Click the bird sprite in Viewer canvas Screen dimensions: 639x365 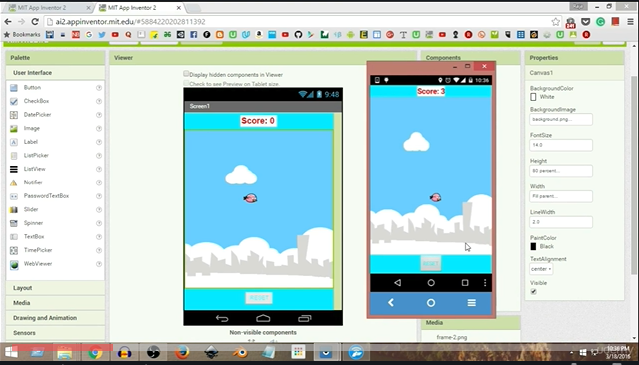pos(250,198)
